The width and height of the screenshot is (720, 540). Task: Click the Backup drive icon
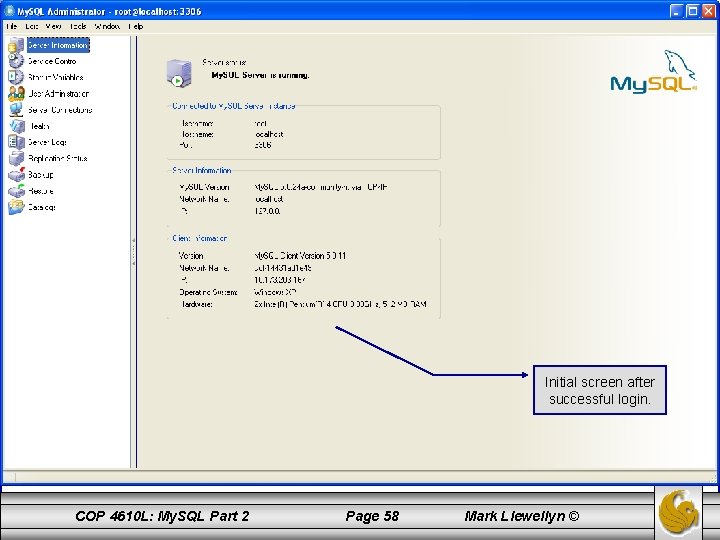pyautogui.click(x=17, y=174)
